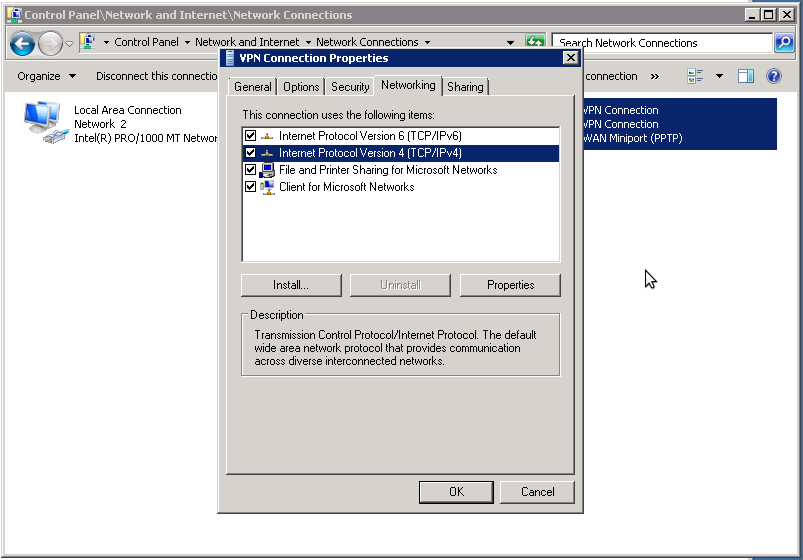Viewport: 803px width, 560px height.
Task: Click the Change your view icon
Action: [x=695, y=76]
